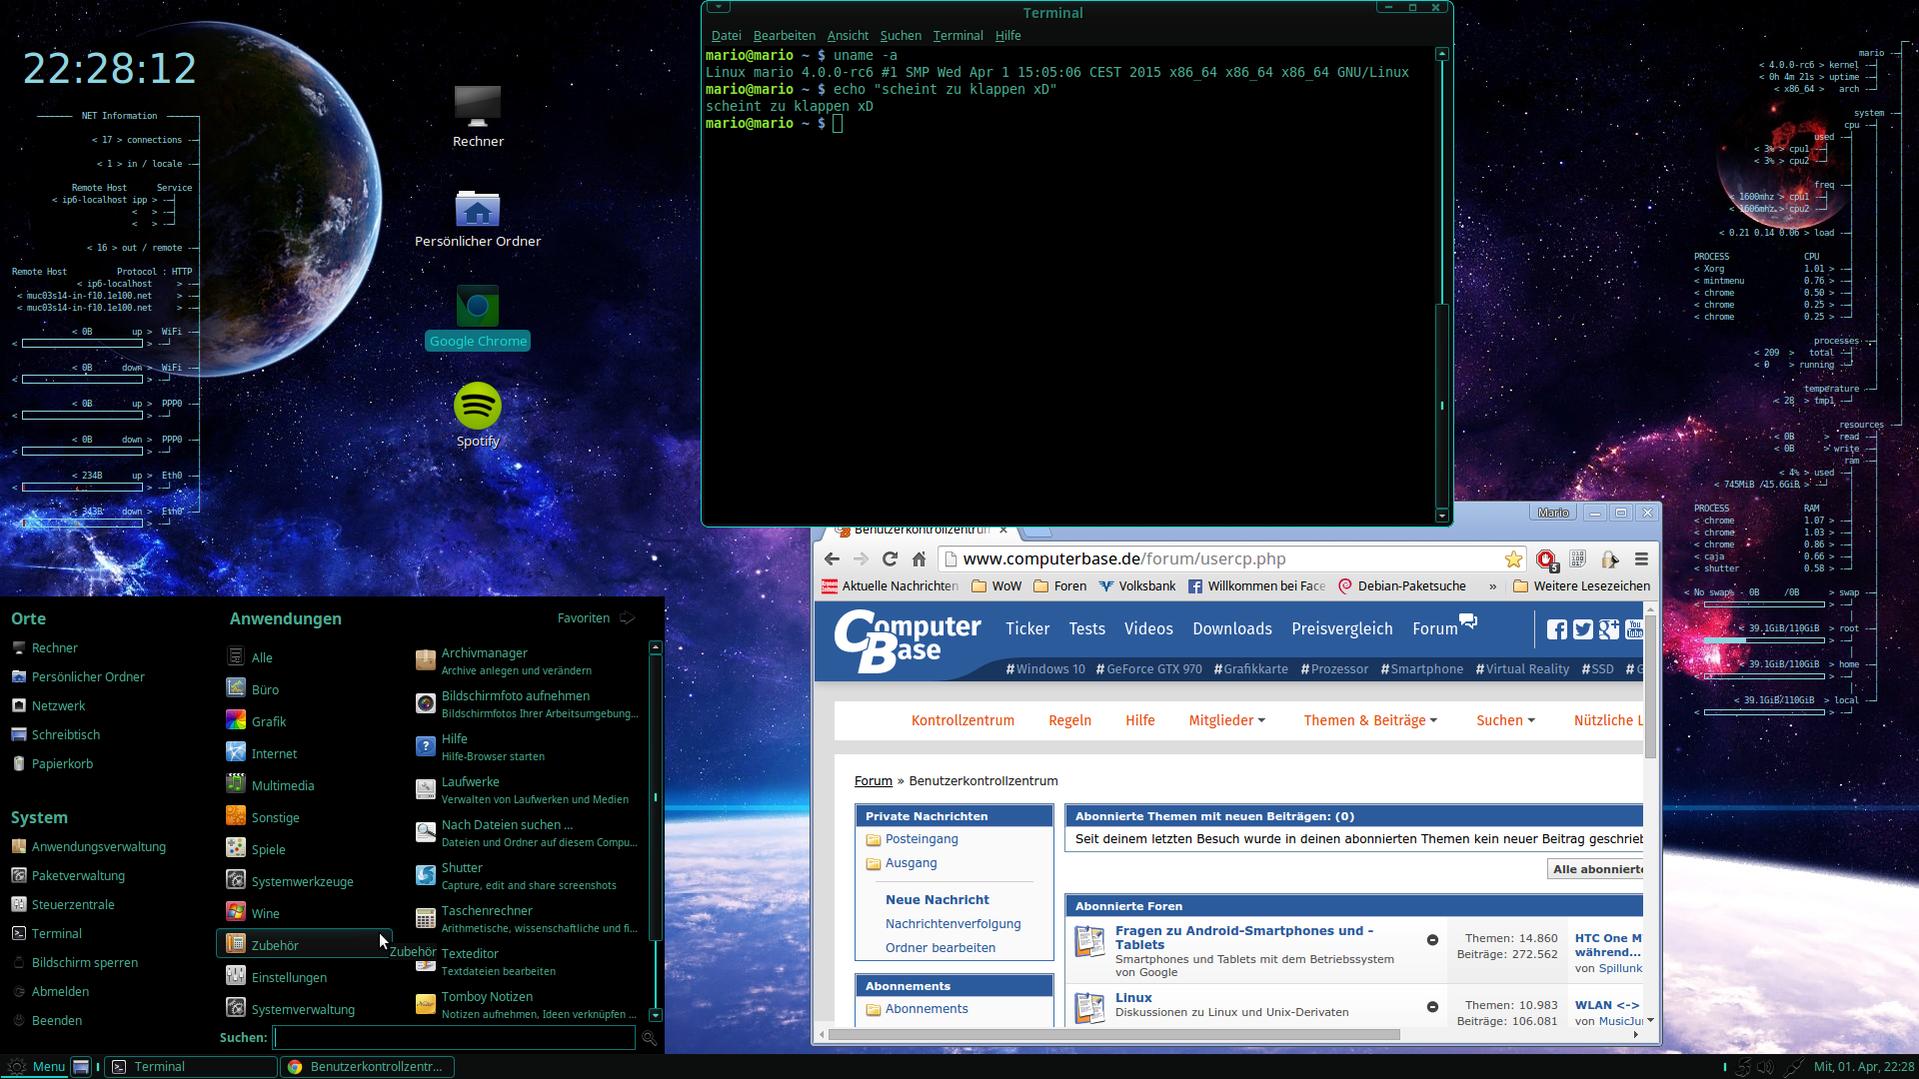
Task: Click Chrome back arrow button
Action: [x=832, y=559]
